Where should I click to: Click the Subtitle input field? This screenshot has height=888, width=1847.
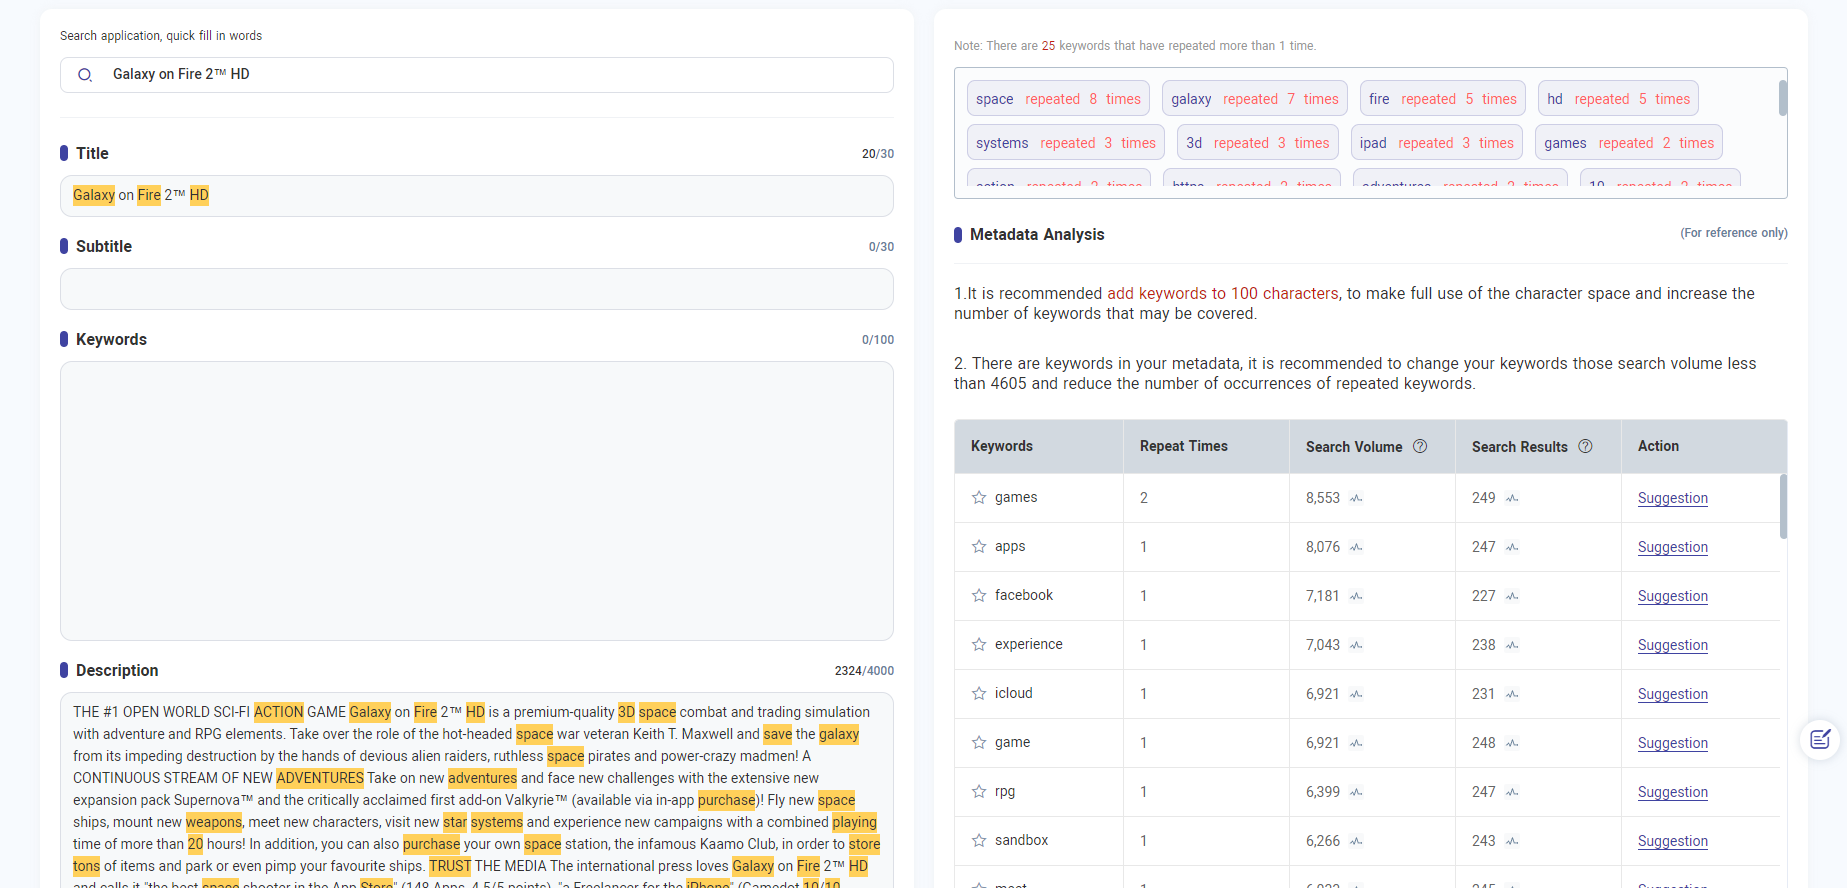click(476, 289)
